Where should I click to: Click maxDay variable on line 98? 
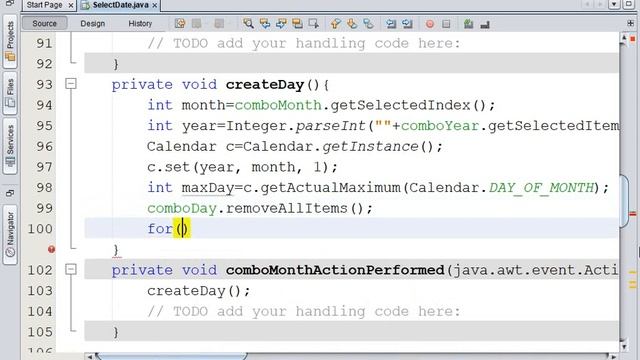[x=207, y=188]
